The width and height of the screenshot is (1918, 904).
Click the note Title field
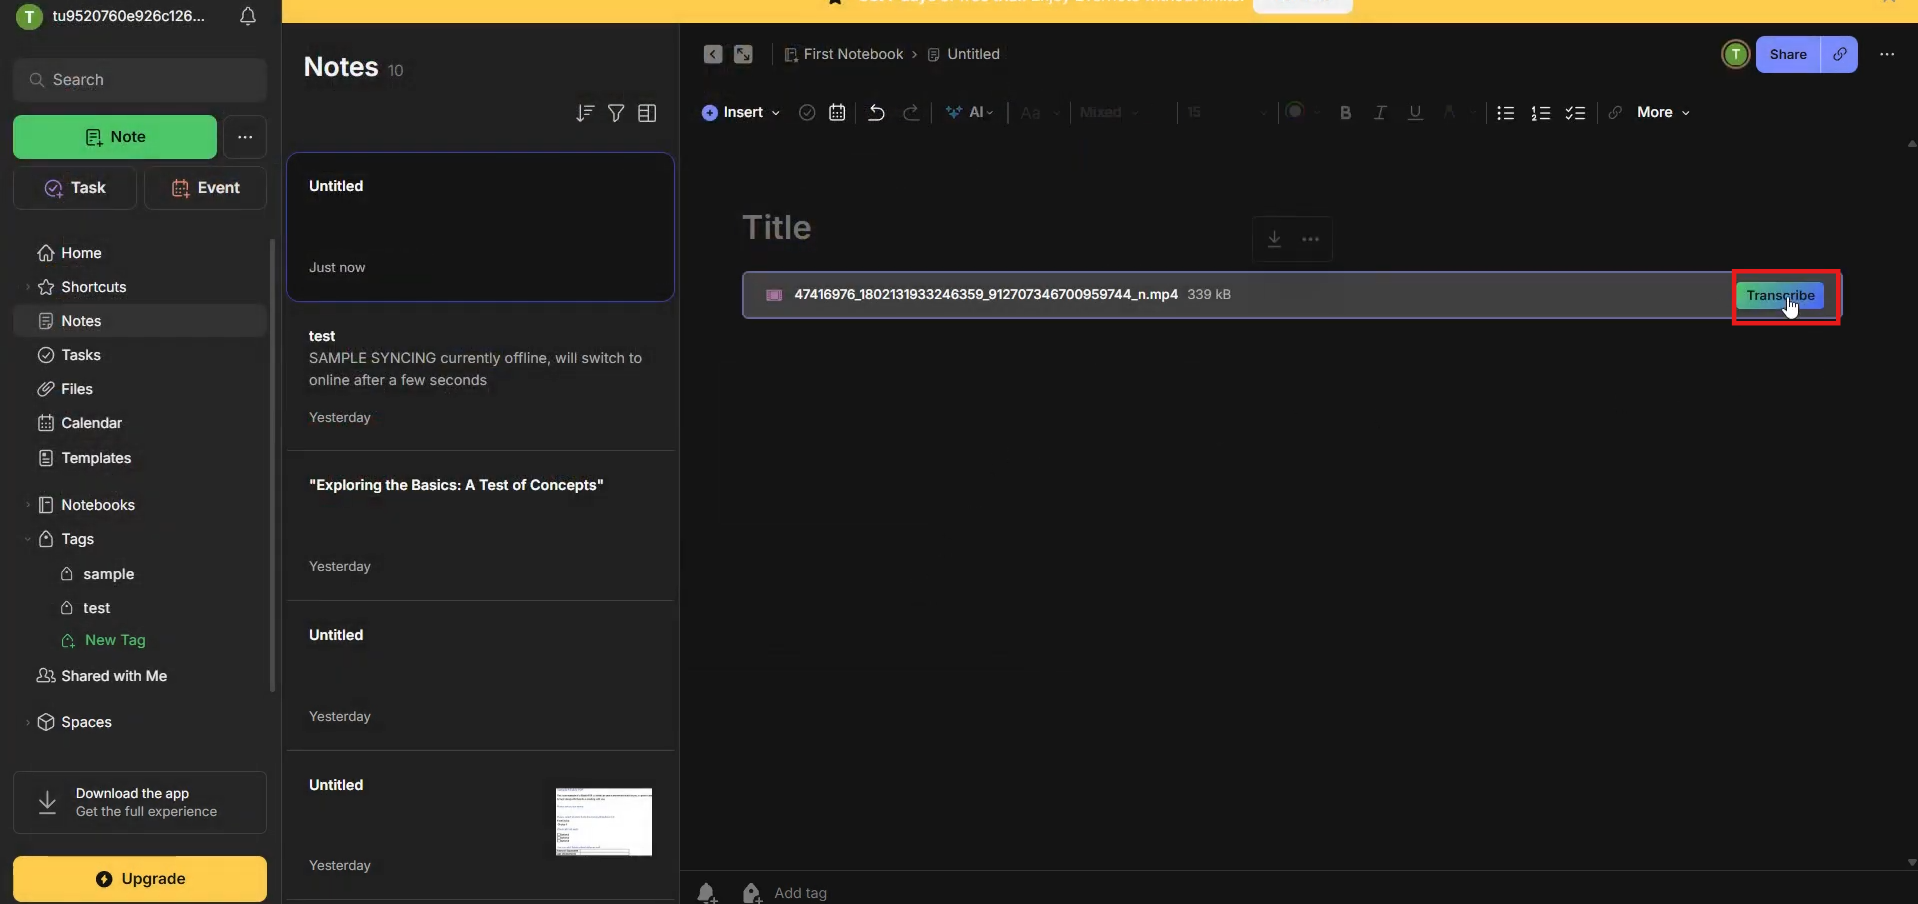(x=776, y=228)
